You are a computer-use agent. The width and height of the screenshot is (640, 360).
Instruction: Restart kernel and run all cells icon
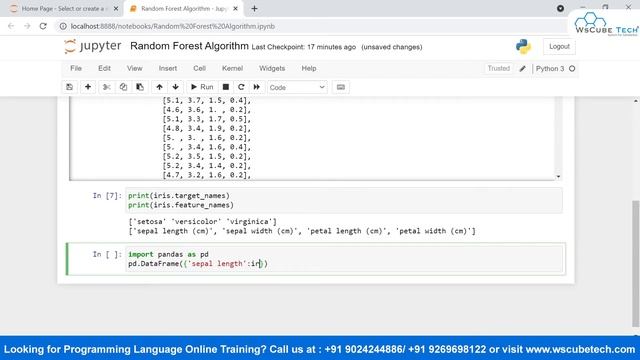click(x=256, y=87)
